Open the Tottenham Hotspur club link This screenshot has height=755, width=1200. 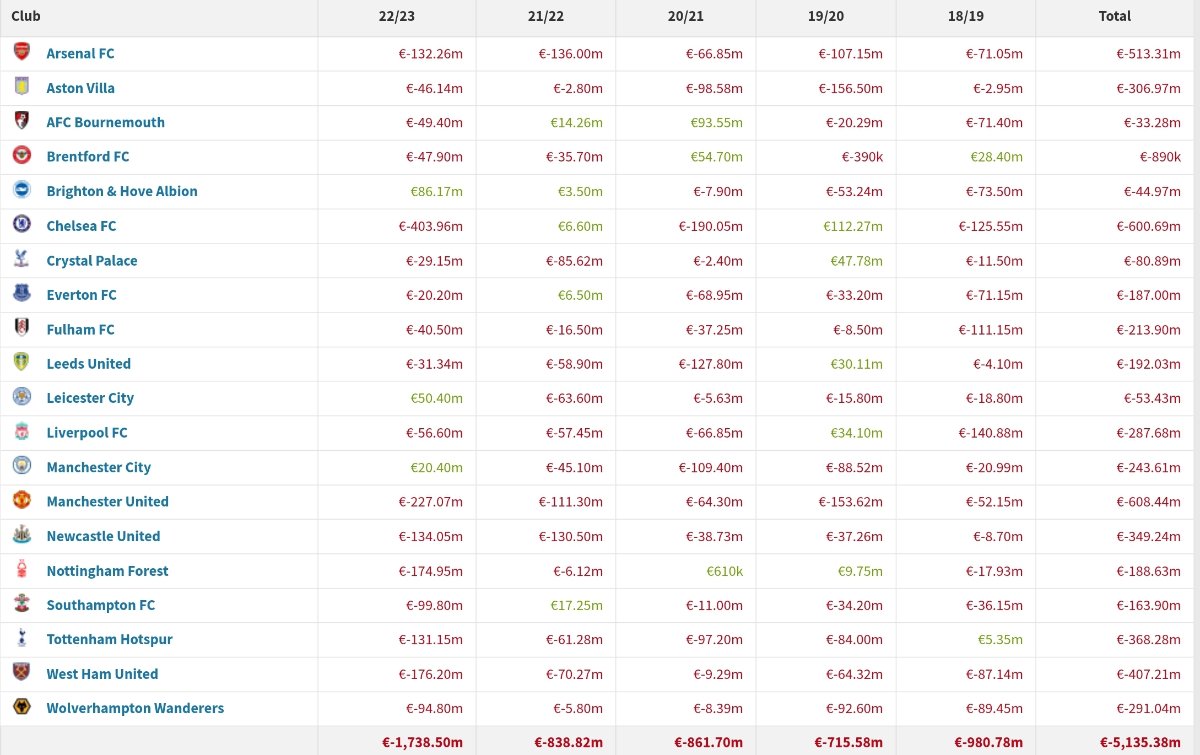pos(109,639)
